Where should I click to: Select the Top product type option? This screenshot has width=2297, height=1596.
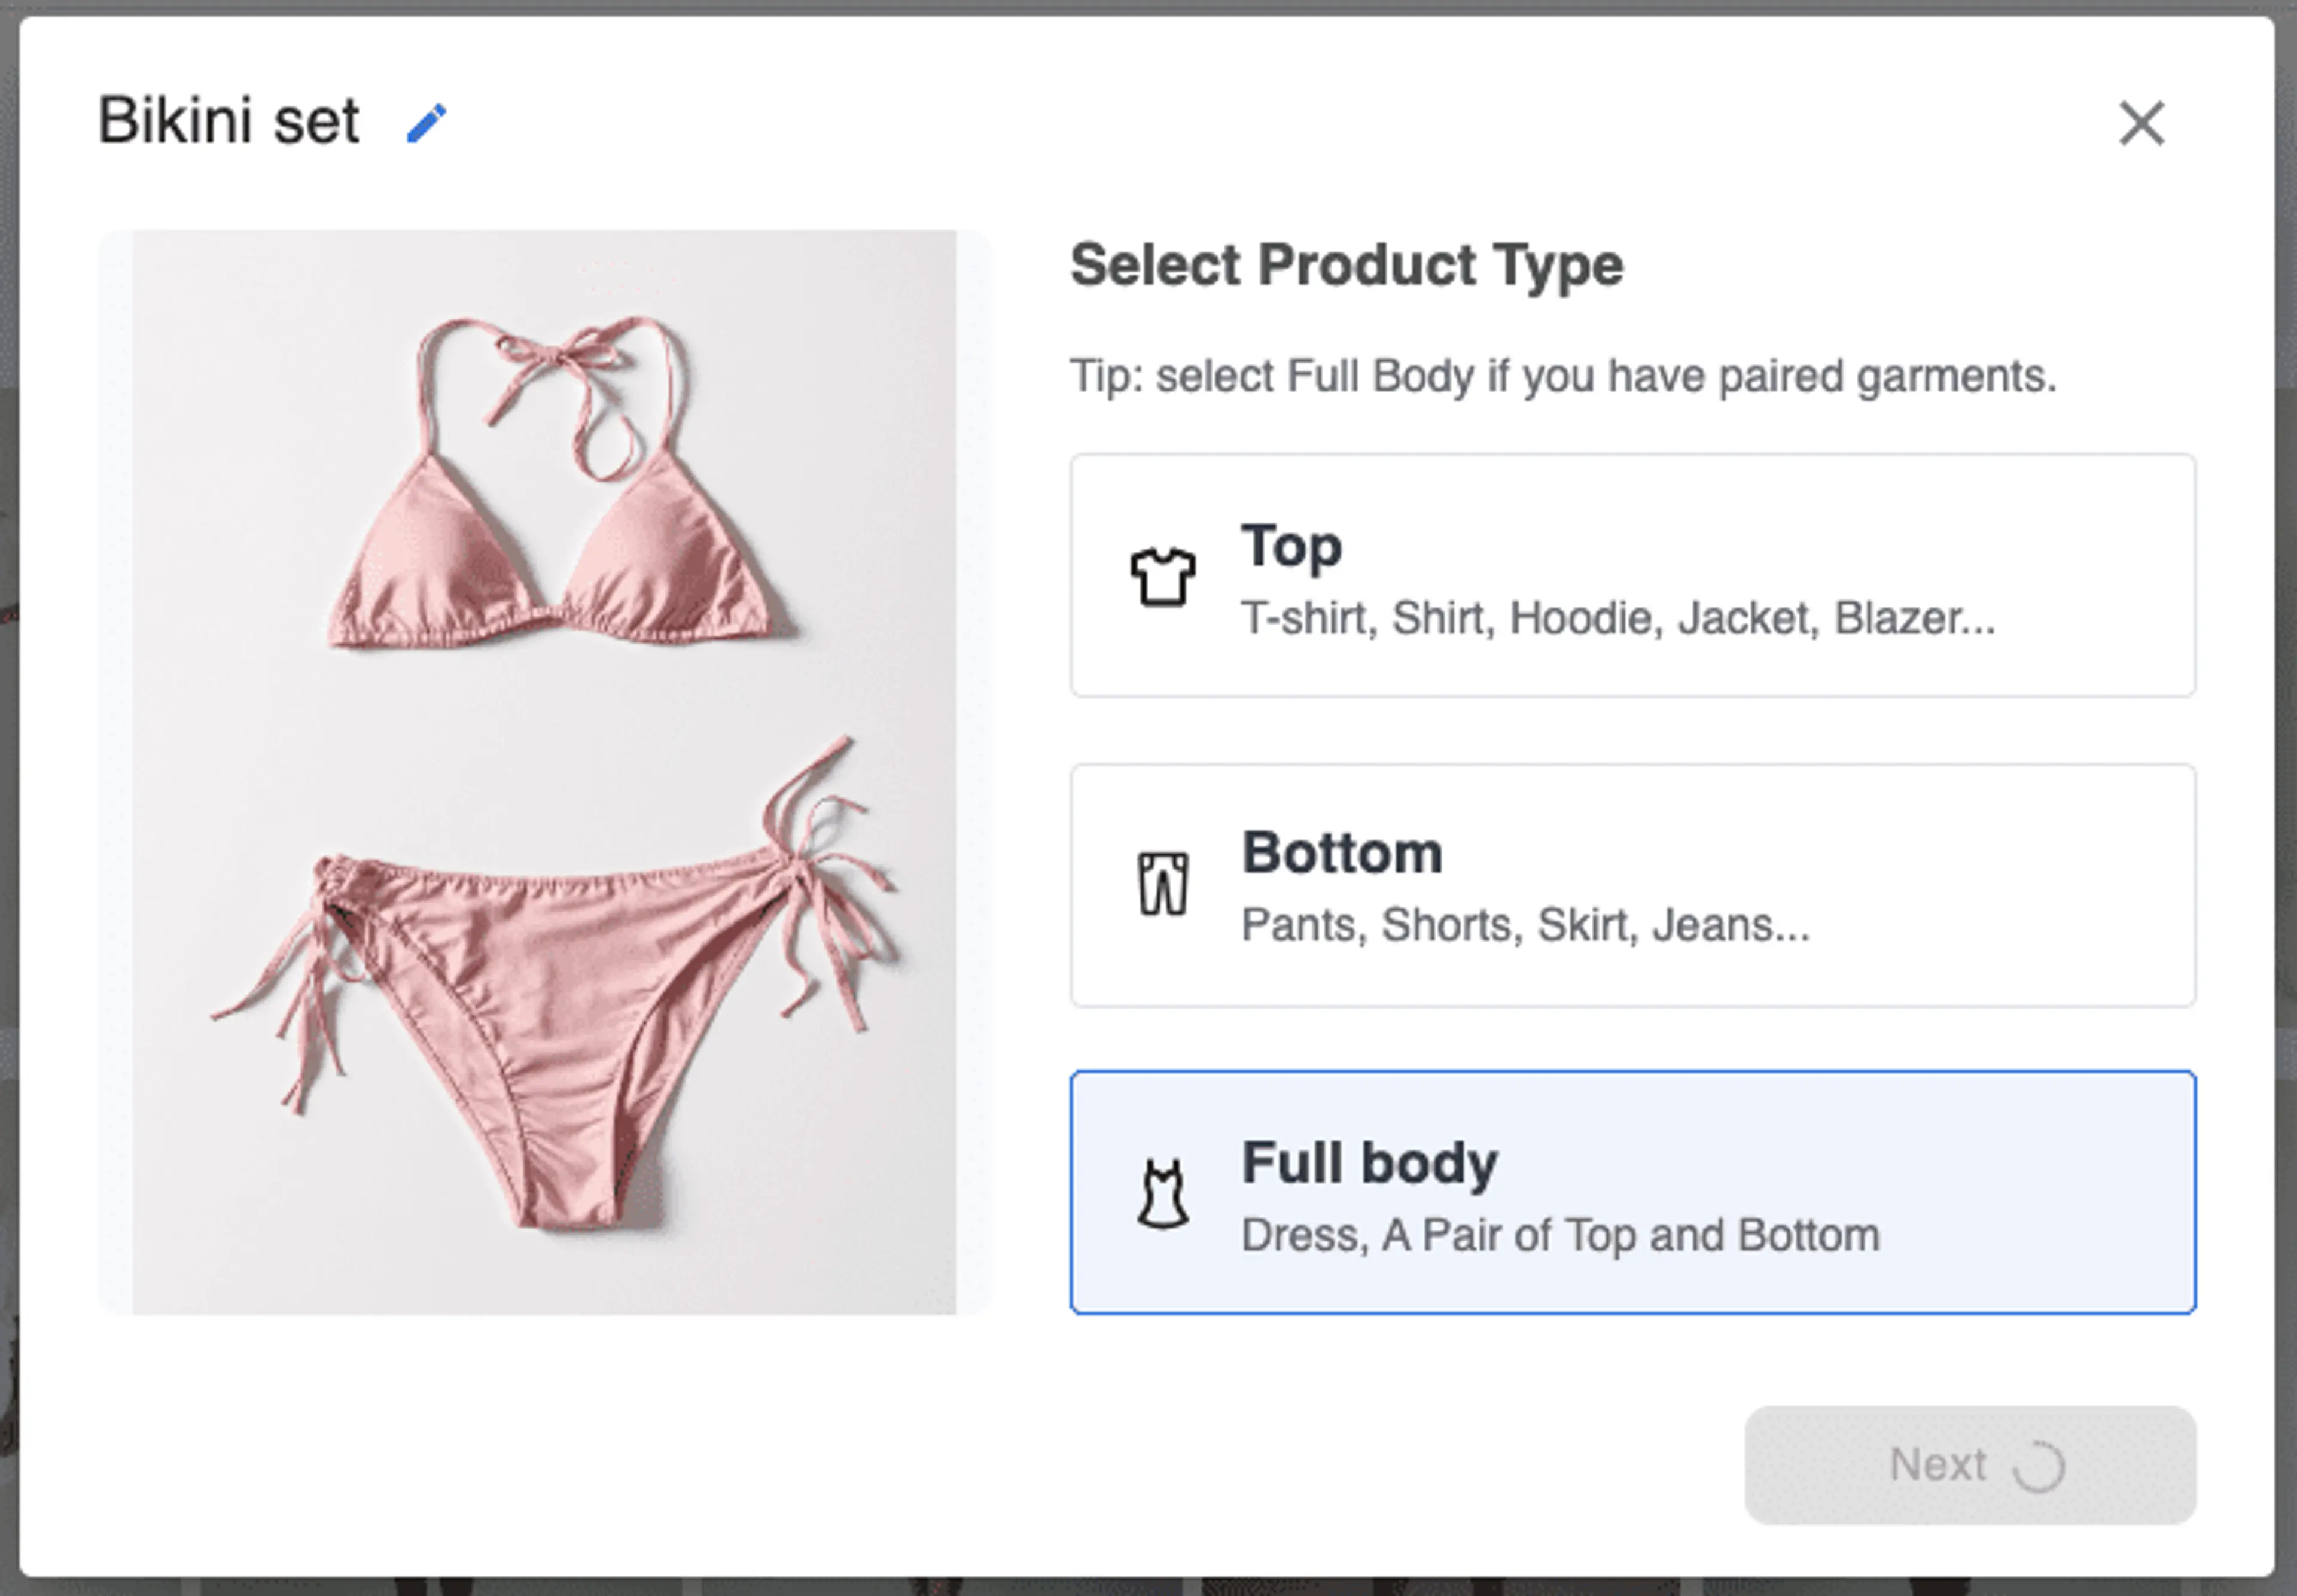click(1632, 575)
